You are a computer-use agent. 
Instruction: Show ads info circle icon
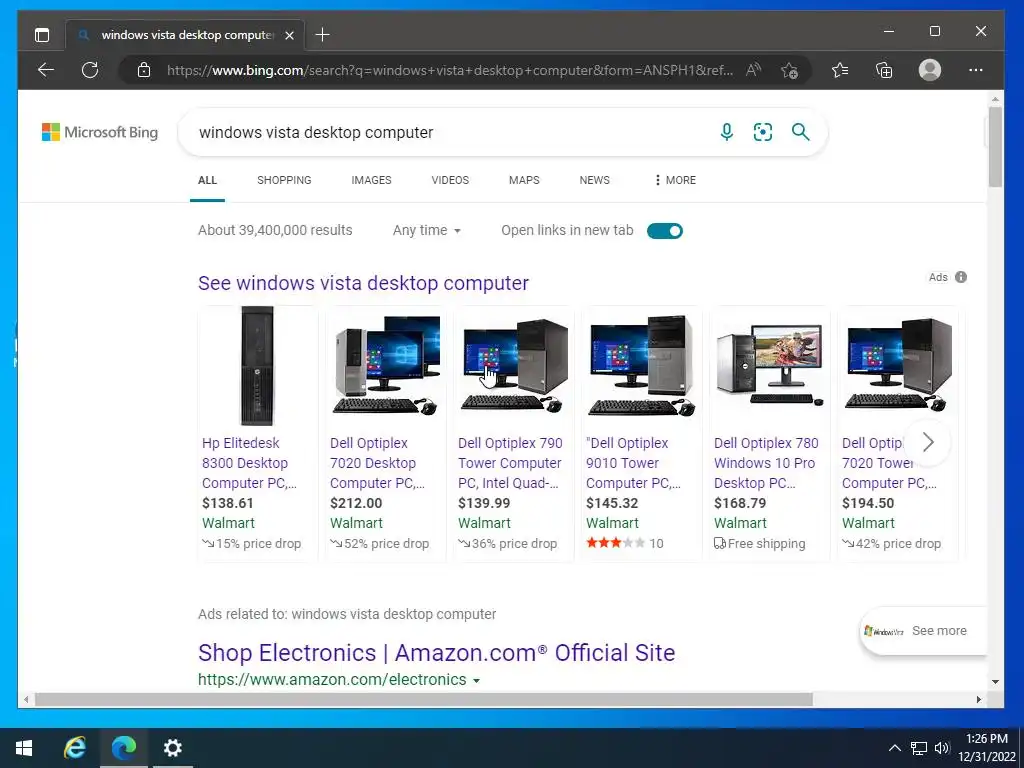pos(961,277)
